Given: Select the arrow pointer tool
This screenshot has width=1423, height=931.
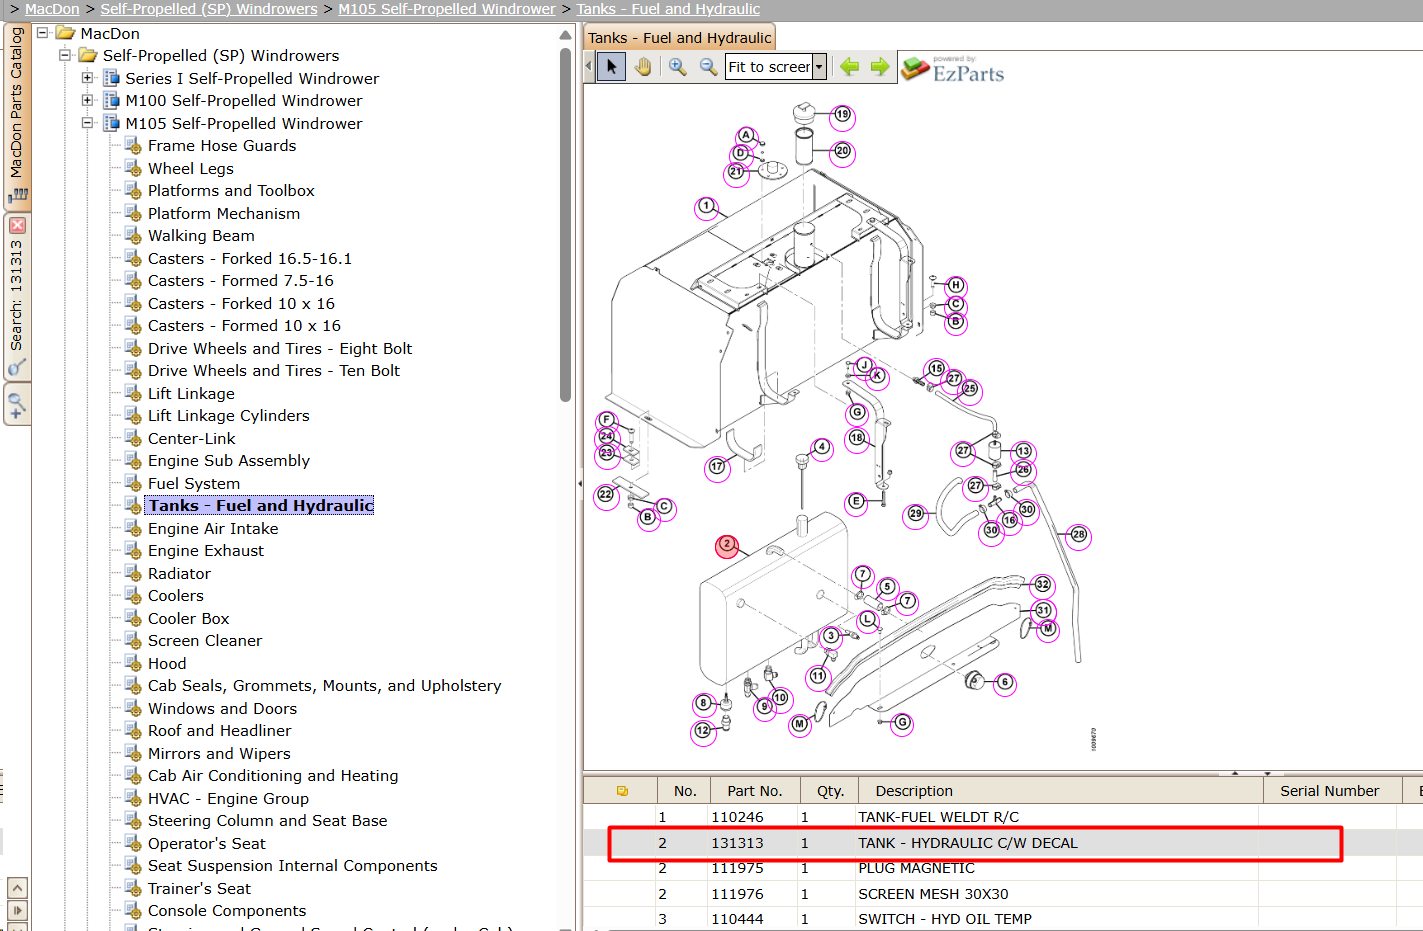Looking at the screenshot, I should click(611, 67).
